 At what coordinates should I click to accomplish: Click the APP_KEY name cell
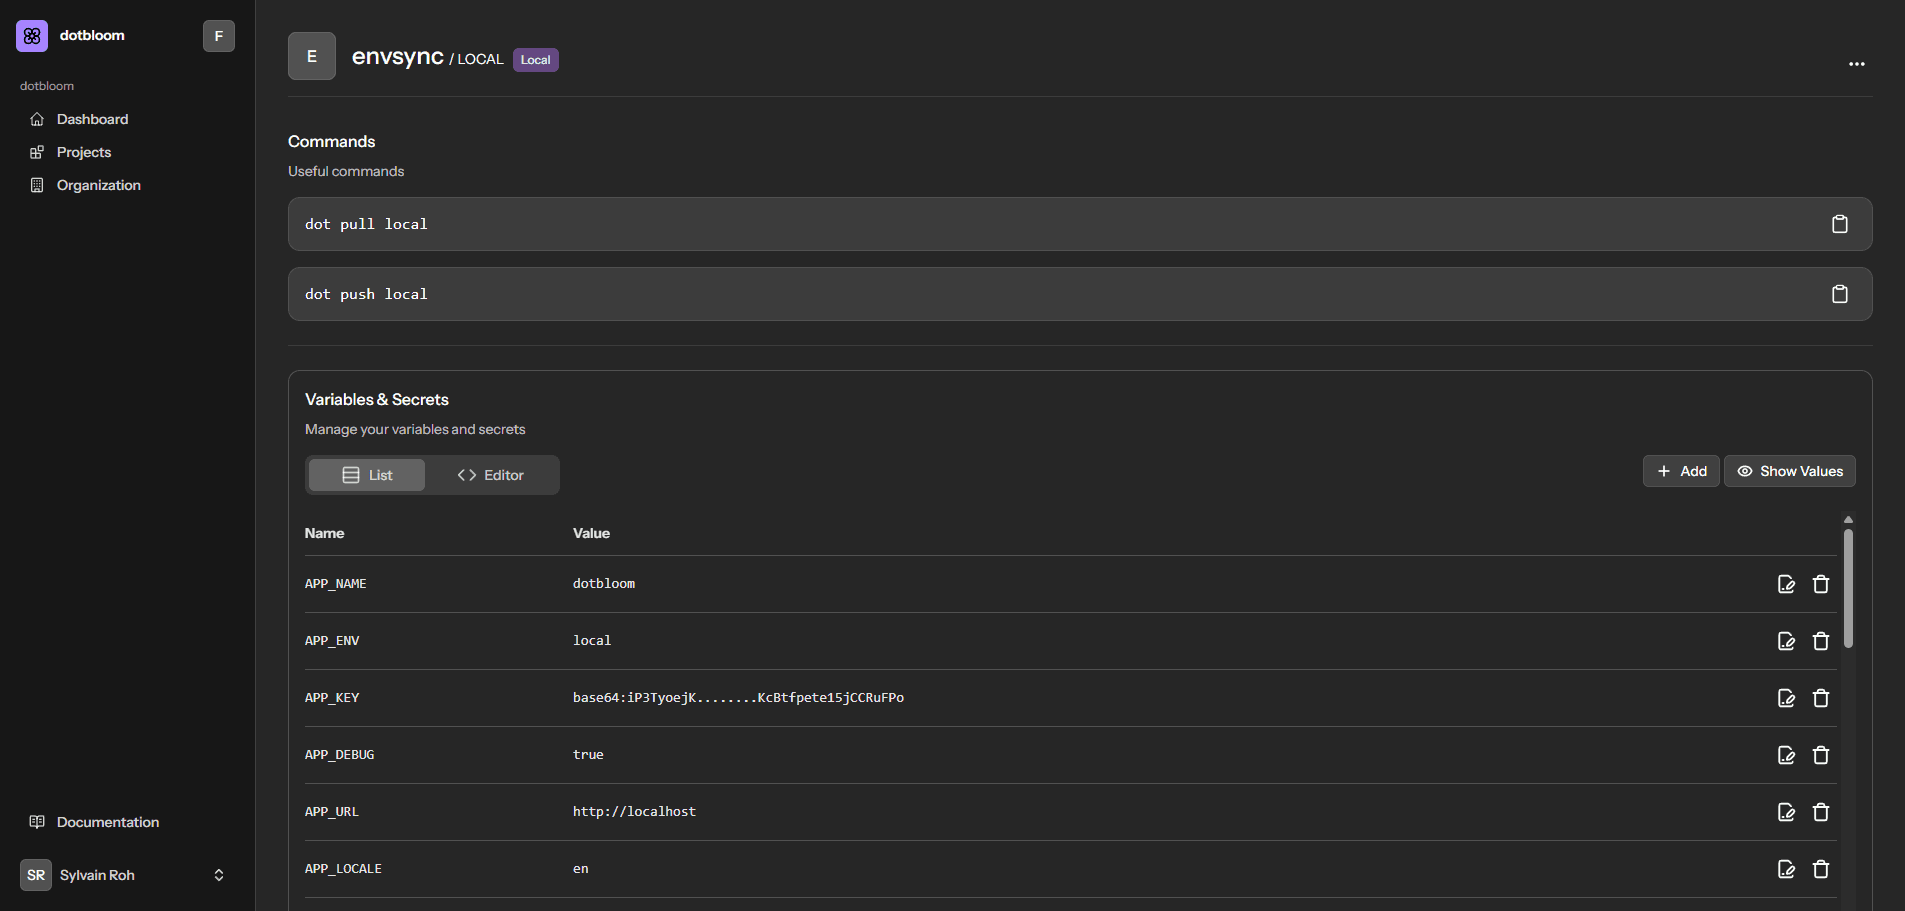click(x=332, y=698)
